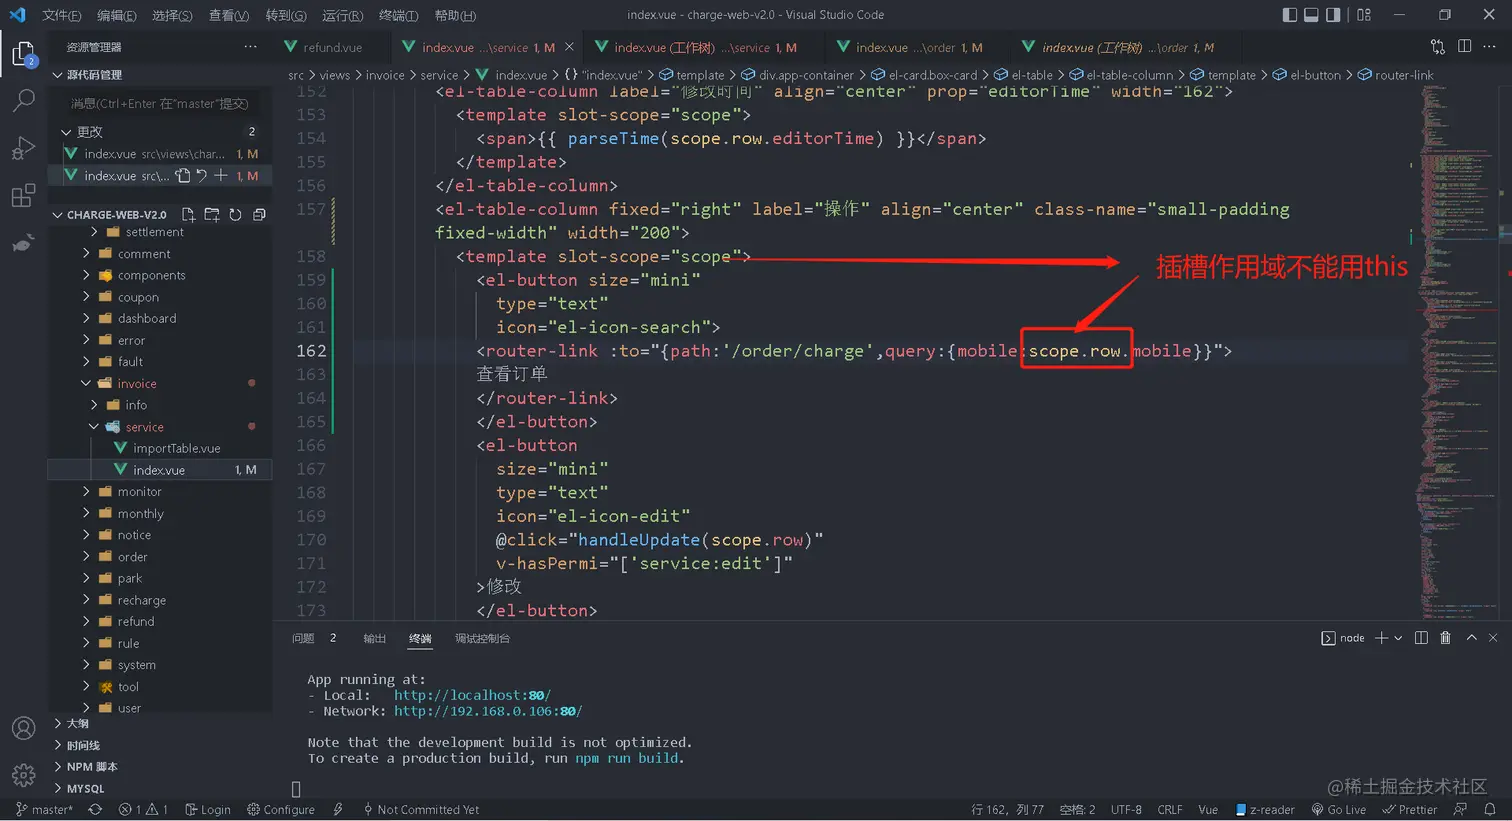
Task: Click the code minimap overview
Action: (x=1460, y=350)
